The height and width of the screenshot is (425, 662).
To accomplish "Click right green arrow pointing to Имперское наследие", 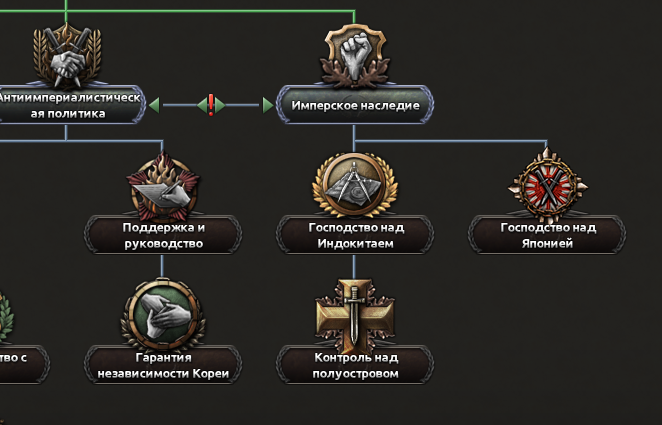I will (x=268, y=105).
